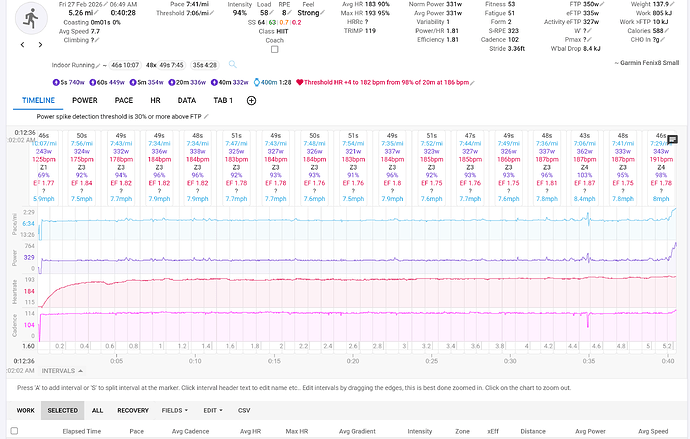Export intervals using CSV button
This screenshot has height=439, width=690.
coord(244,410)
